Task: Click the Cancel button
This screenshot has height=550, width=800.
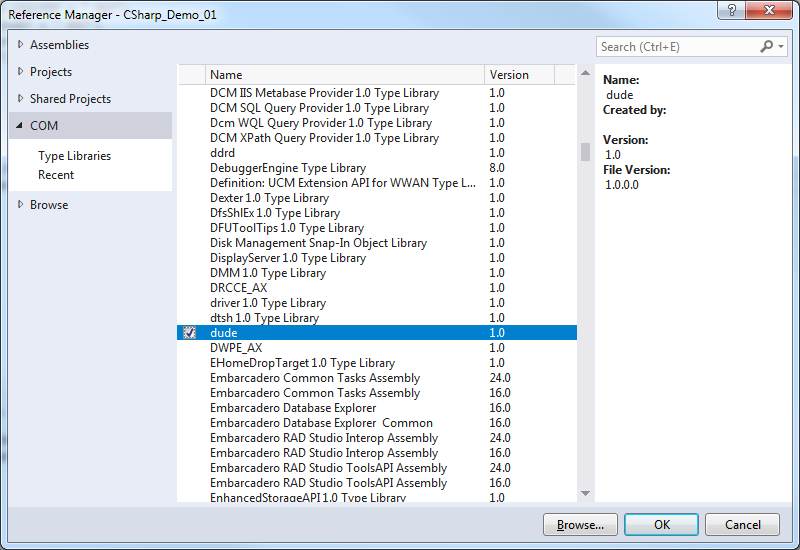Action: pos(742,524)
